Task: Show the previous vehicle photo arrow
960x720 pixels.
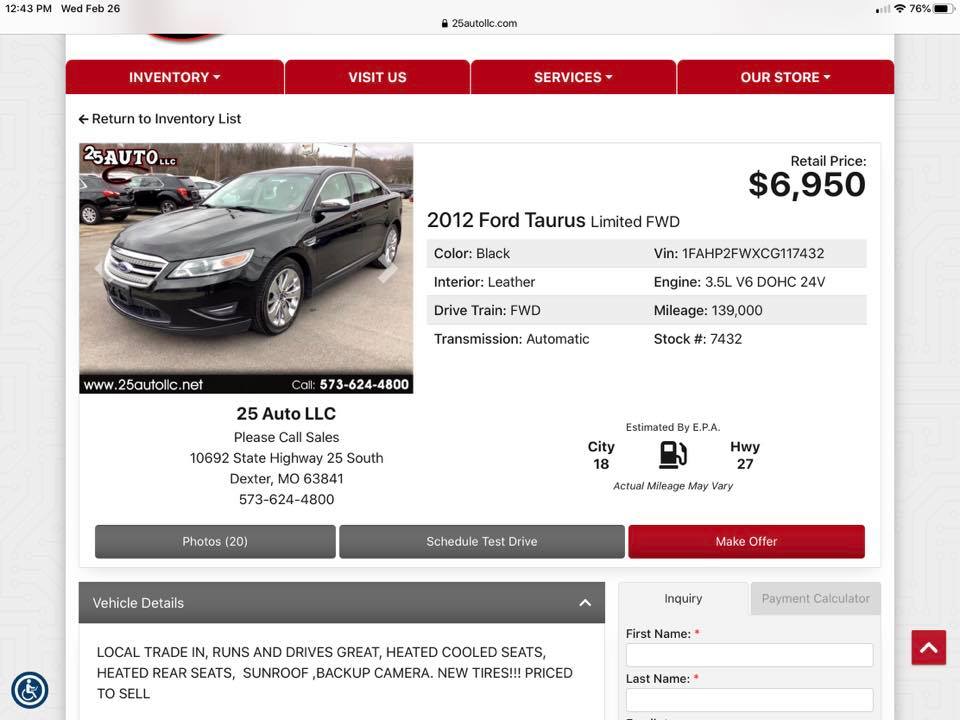Action: (x=101, y=269)
